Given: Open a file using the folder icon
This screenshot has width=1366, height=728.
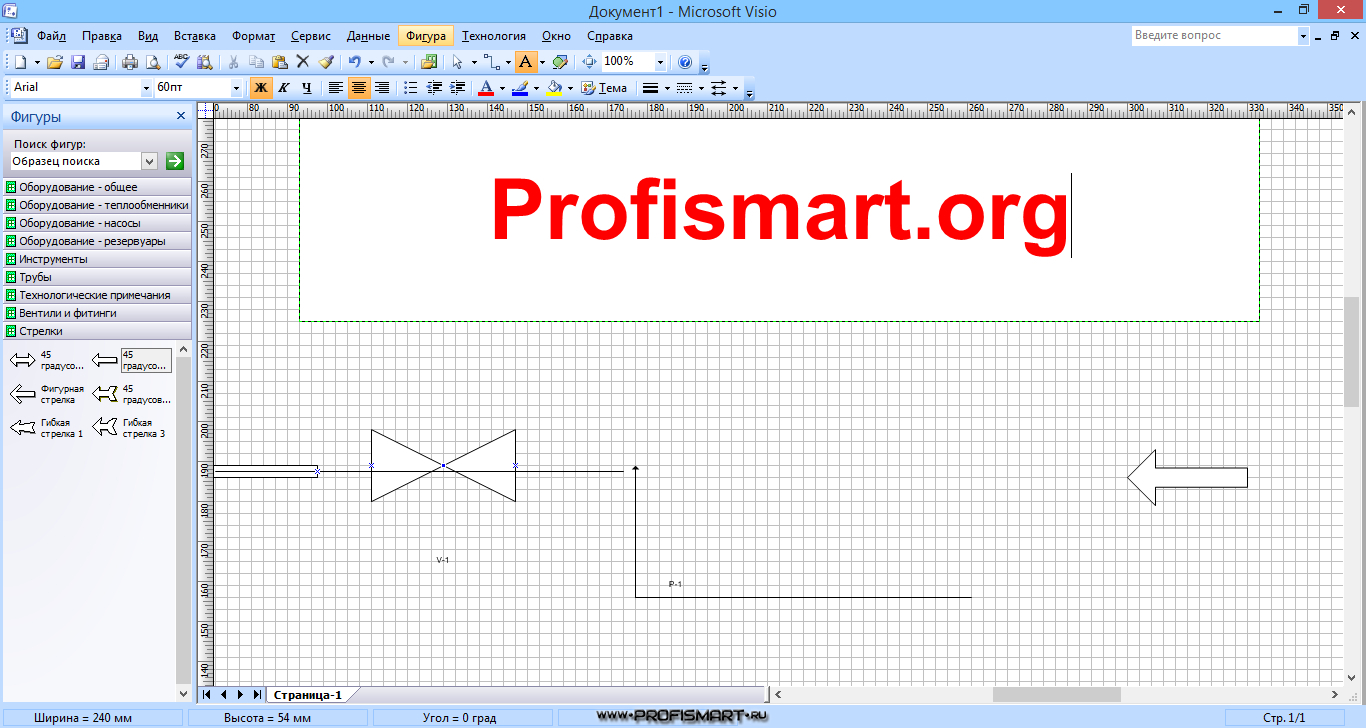Looking at the screenshot, I should [54, 62].
